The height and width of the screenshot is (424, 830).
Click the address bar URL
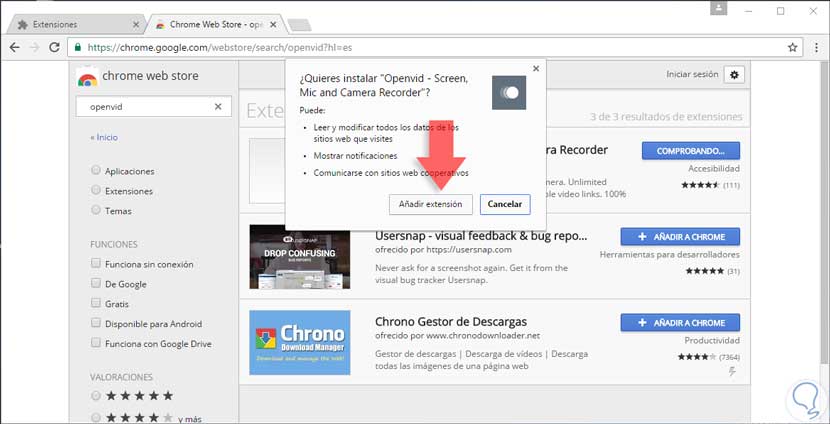pyautogui.click(x=220, y=48)
